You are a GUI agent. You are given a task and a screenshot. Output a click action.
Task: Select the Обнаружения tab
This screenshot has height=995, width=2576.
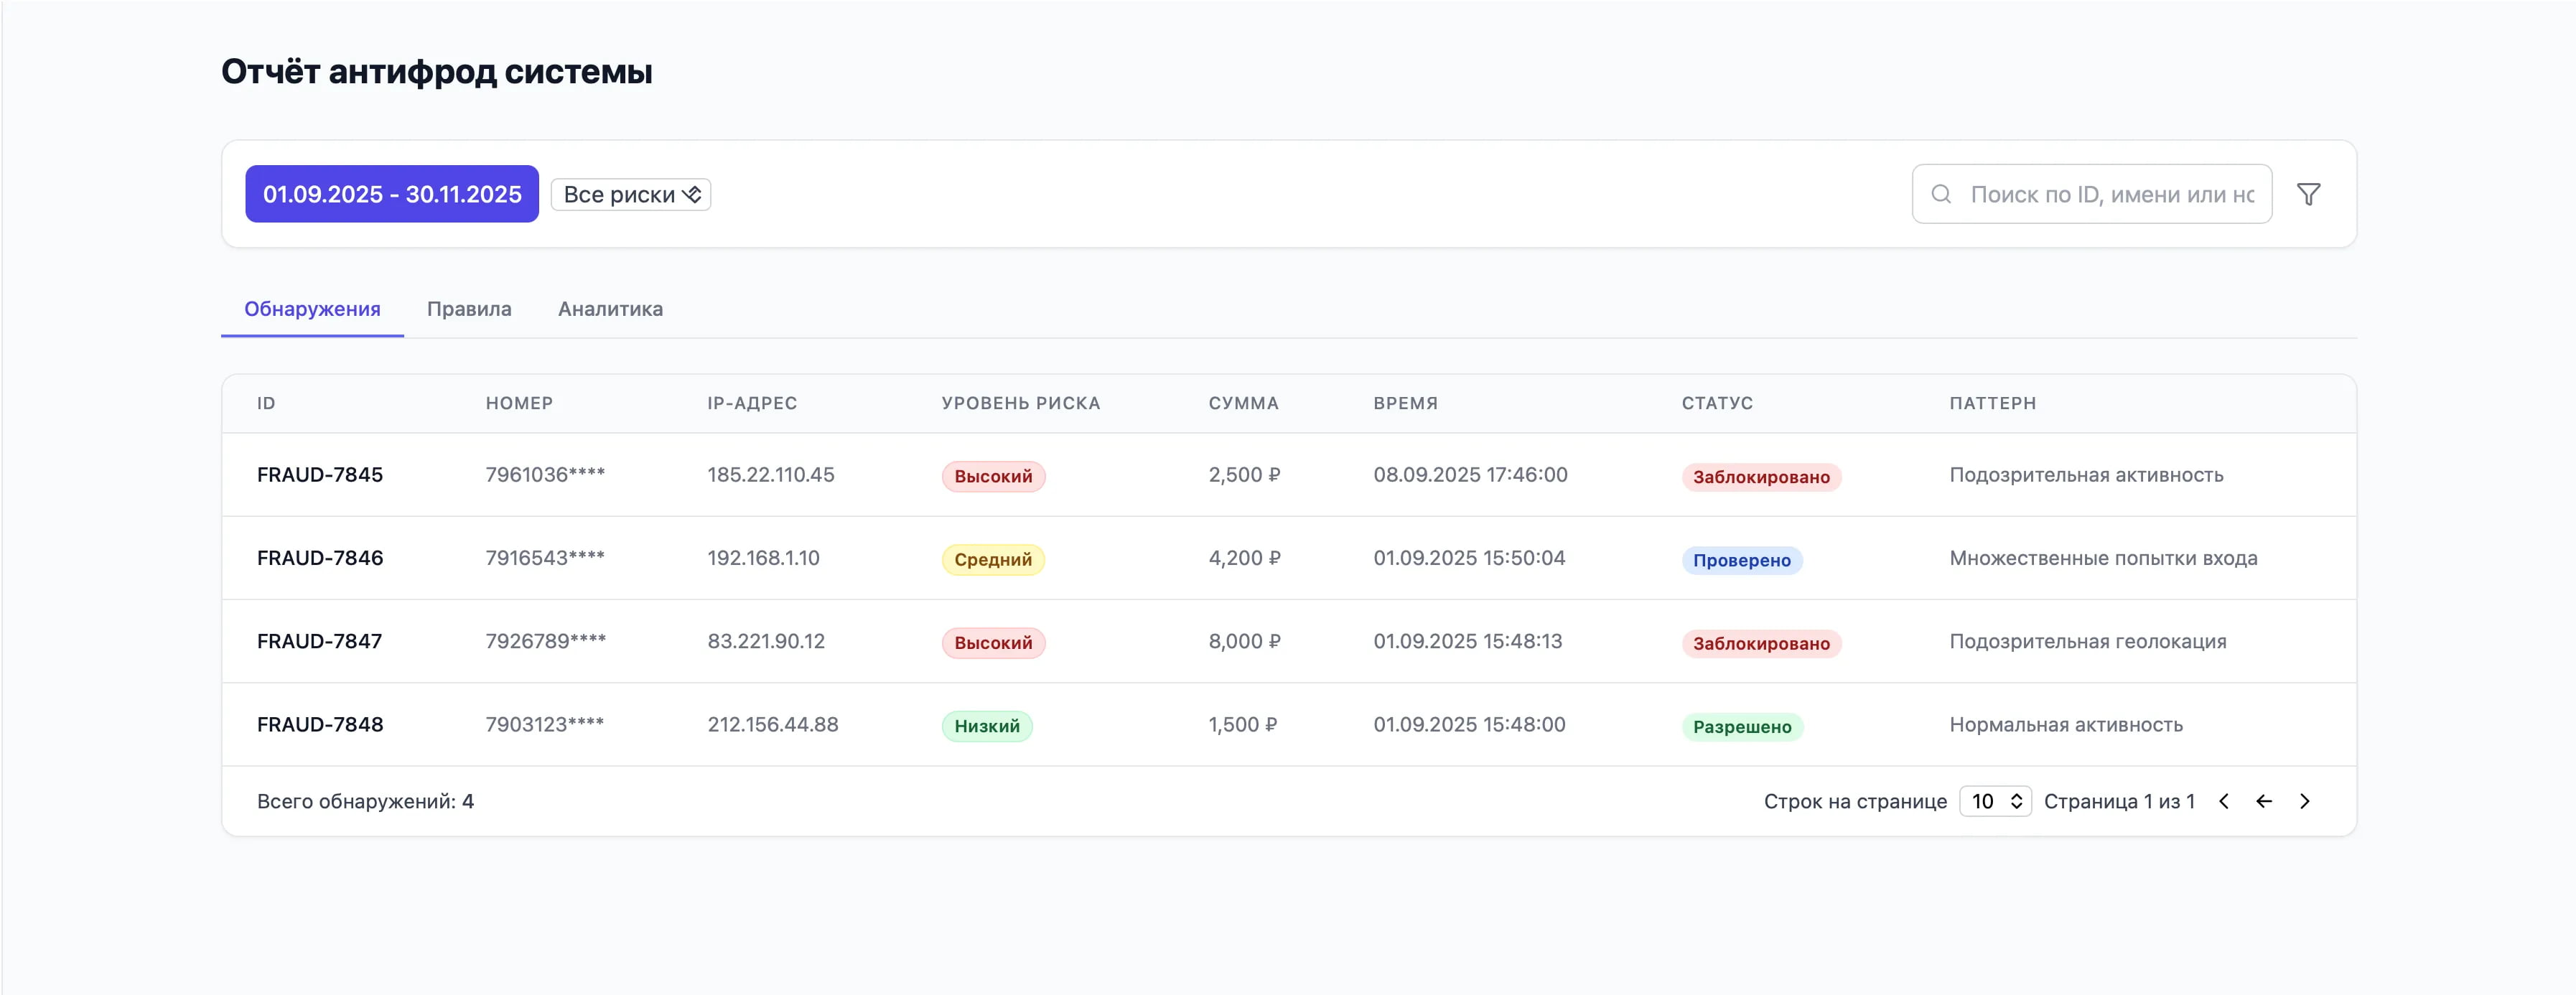click(x=312, y=309)
